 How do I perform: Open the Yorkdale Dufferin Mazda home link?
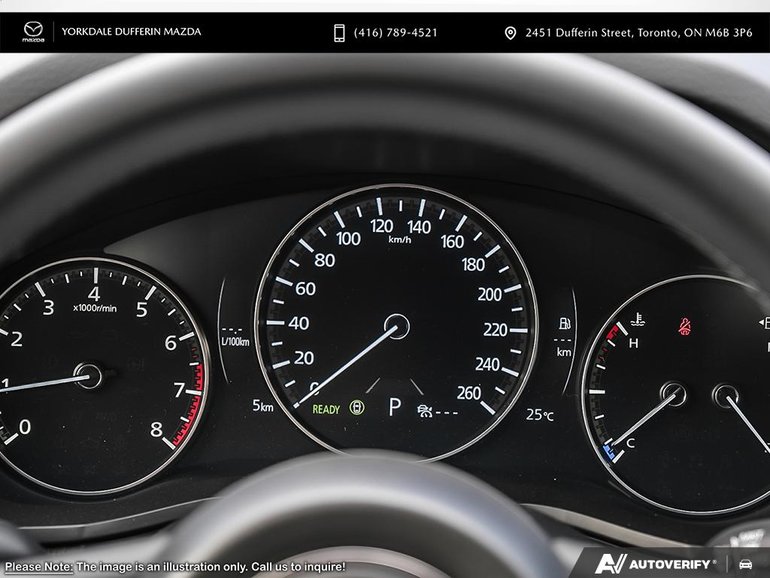click(131, 32)
